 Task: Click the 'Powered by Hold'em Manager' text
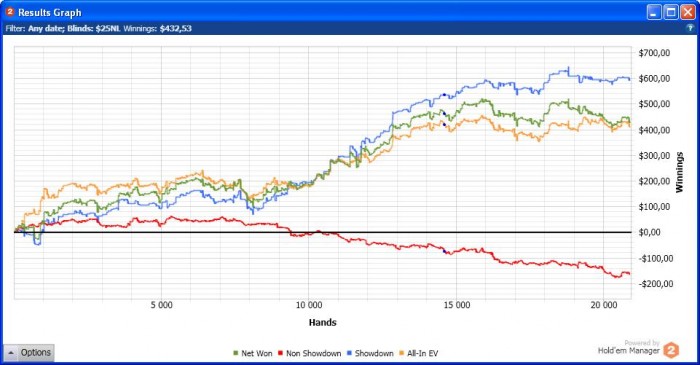(x=629, y=347)
